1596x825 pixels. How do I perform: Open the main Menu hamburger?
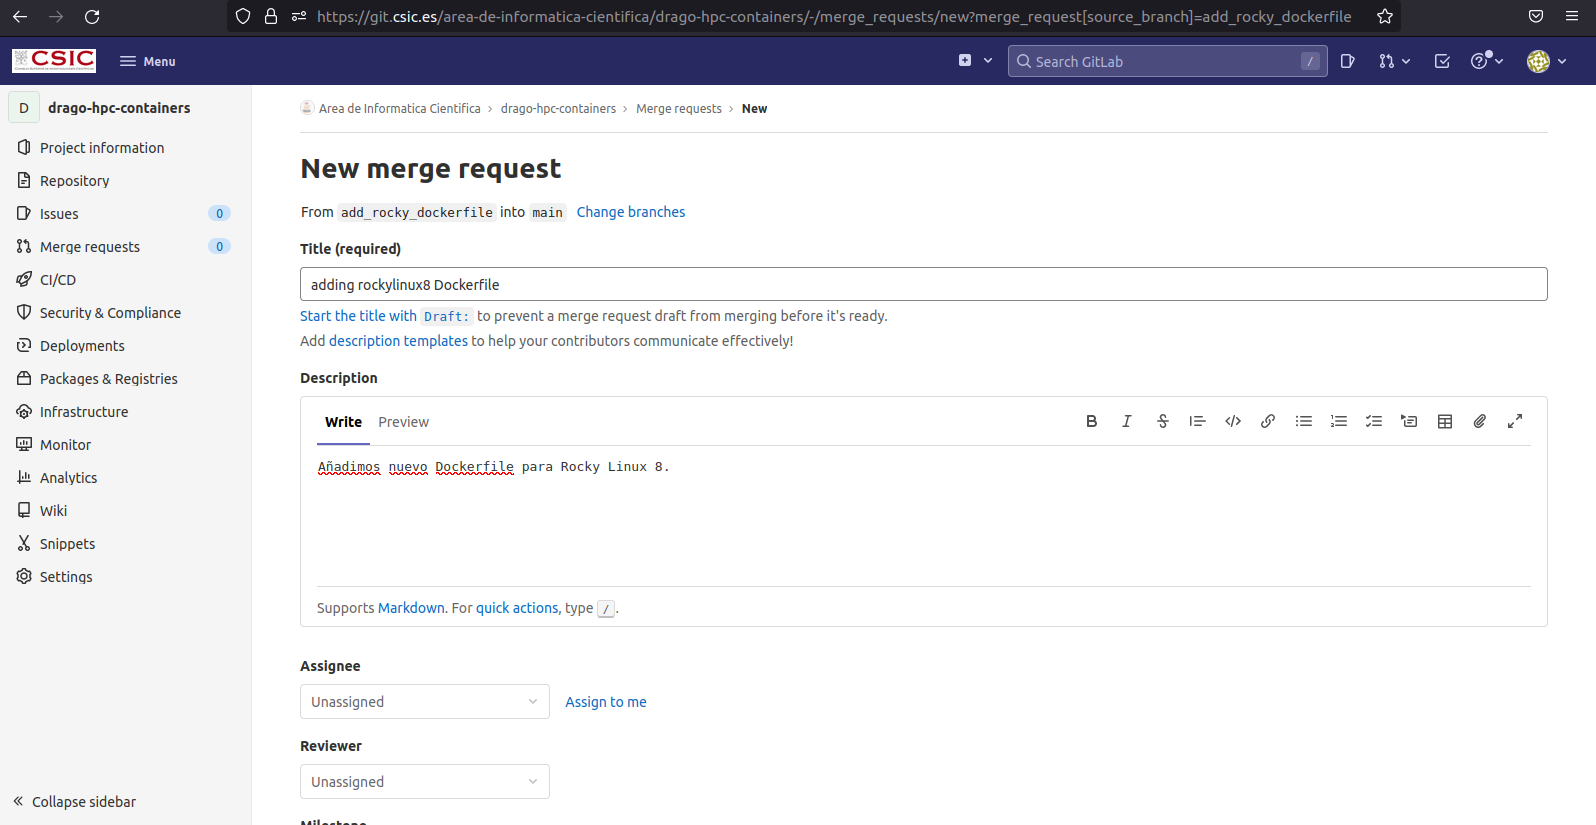148,61
